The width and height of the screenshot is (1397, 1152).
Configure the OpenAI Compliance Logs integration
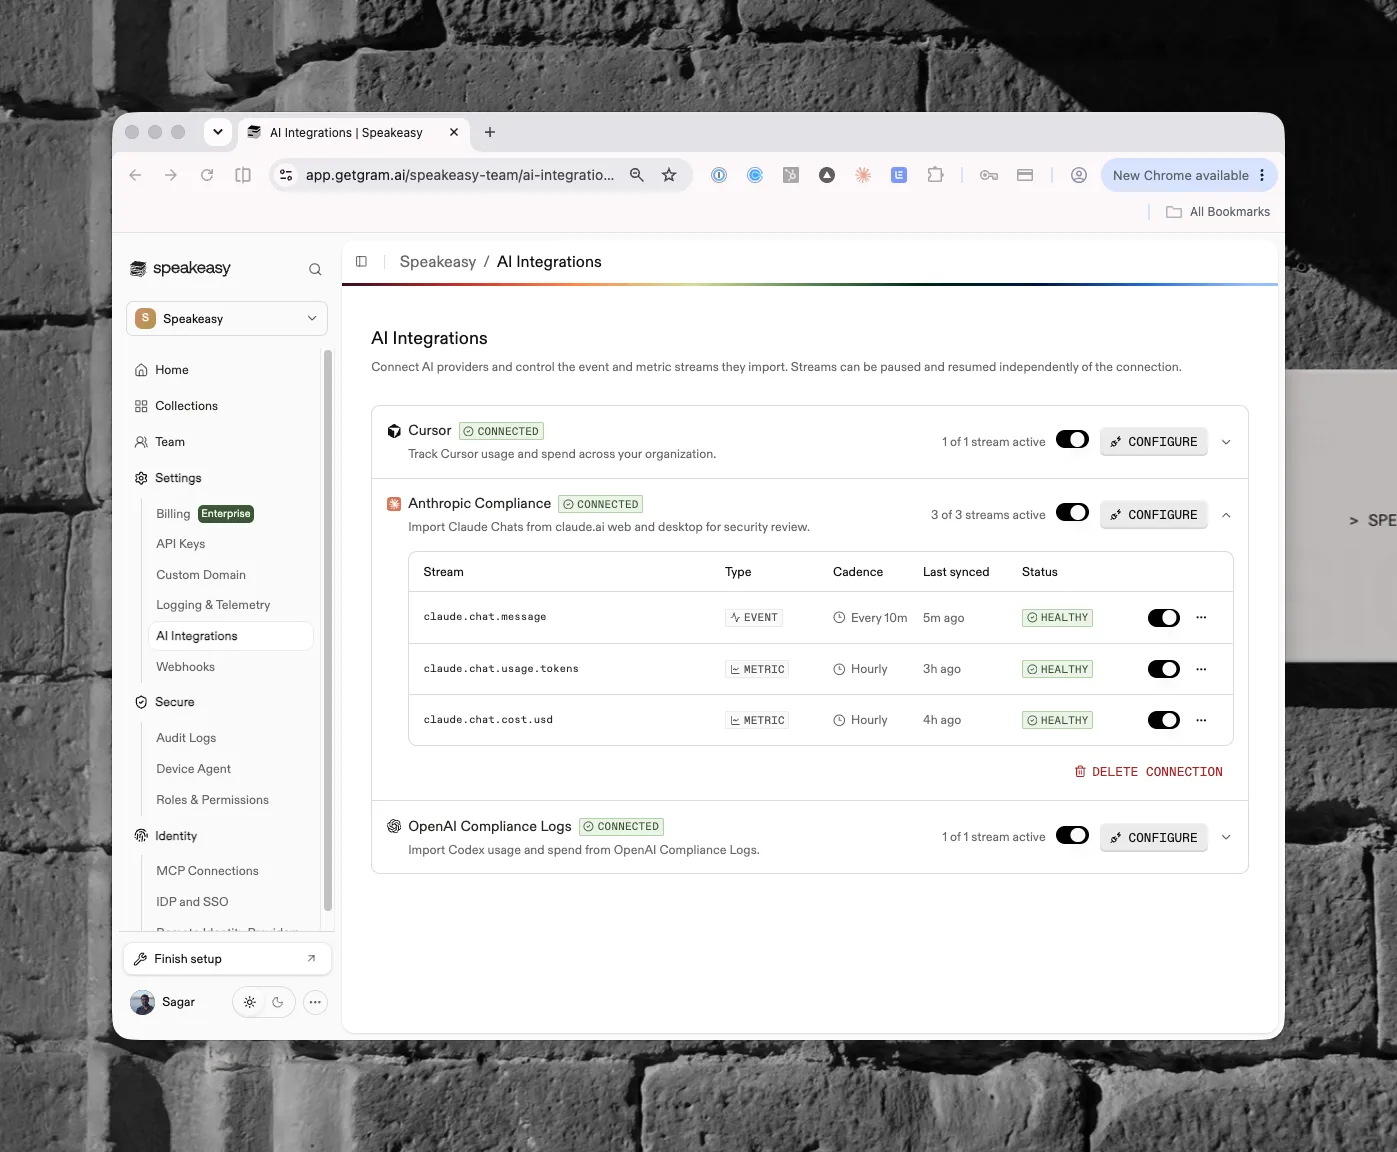1154,838
